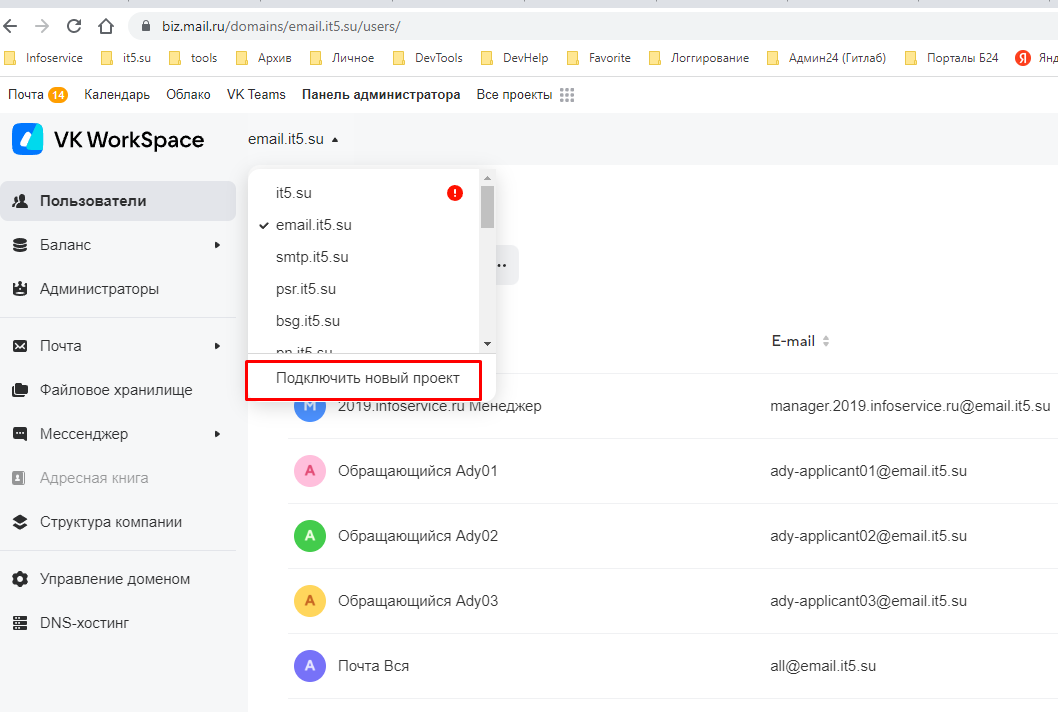This screenshot has width=1058, height=712.
Task: Click the domain list scrollbar thumb
Action: (487, 207)
